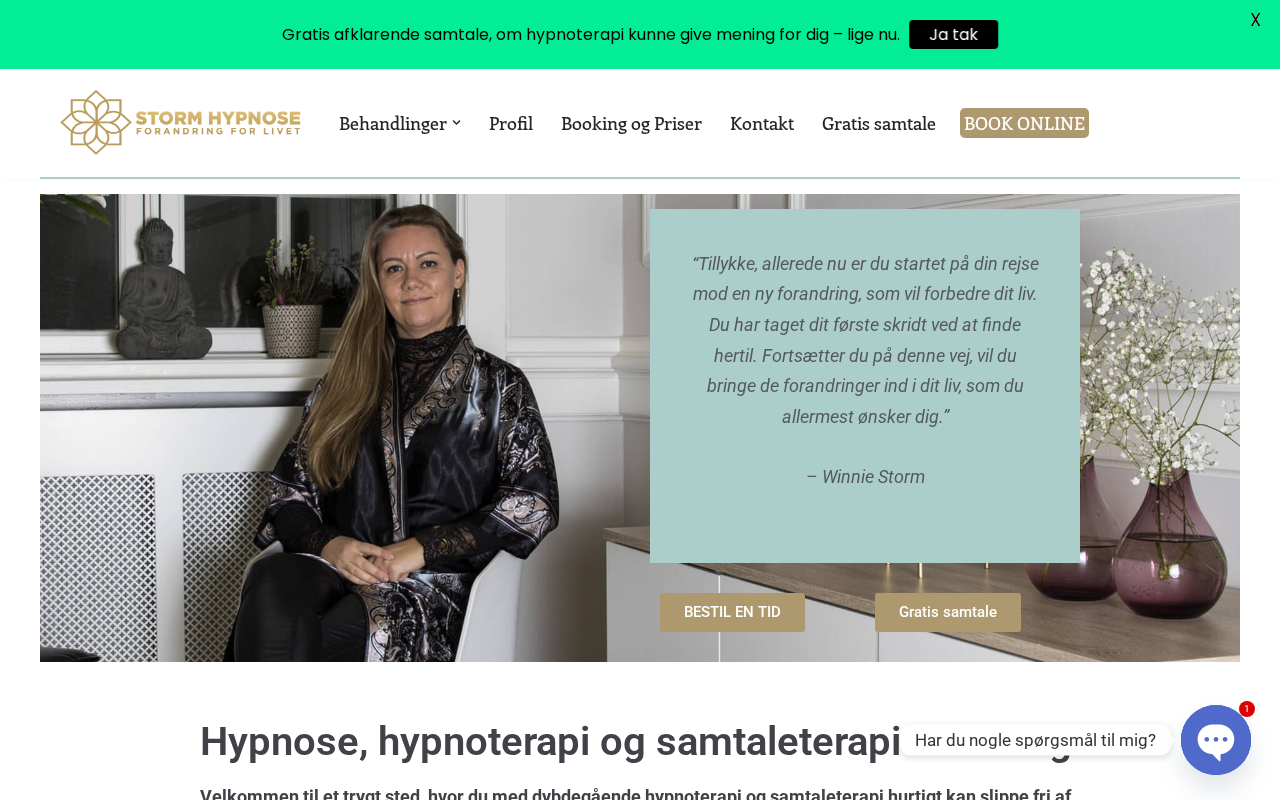The image size is (1280, 800).
Task: Expand the Behandlinger dropdown chevron
Action: [456, 123]
